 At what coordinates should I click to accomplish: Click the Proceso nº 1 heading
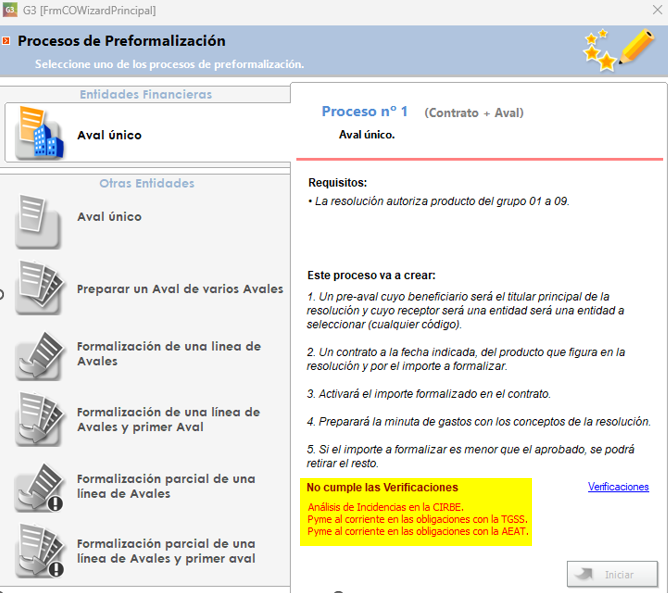tap(365, 111)
